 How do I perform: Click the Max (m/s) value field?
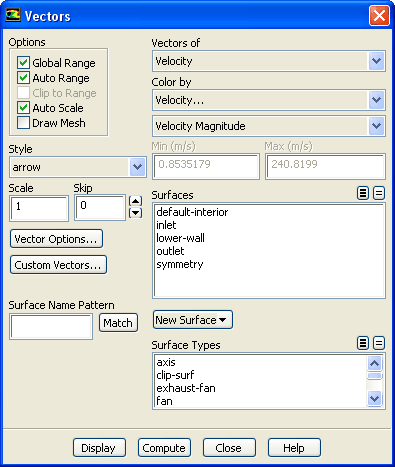click(x=325, y=166)
